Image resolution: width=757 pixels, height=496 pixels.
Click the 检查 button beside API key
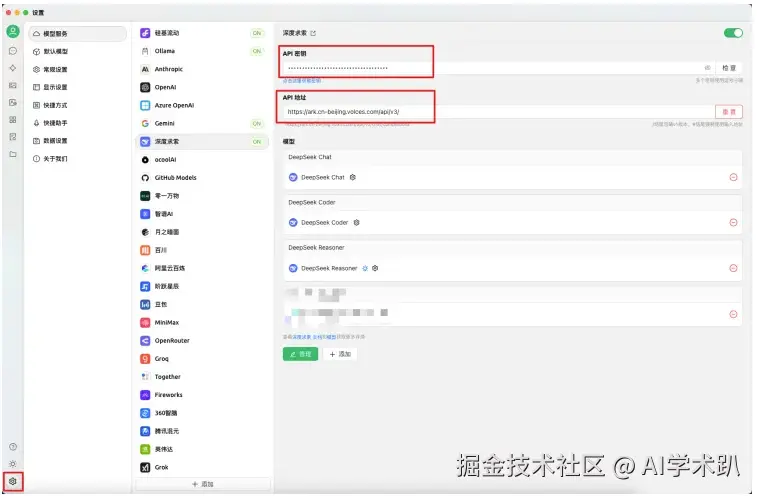(729, 68)
